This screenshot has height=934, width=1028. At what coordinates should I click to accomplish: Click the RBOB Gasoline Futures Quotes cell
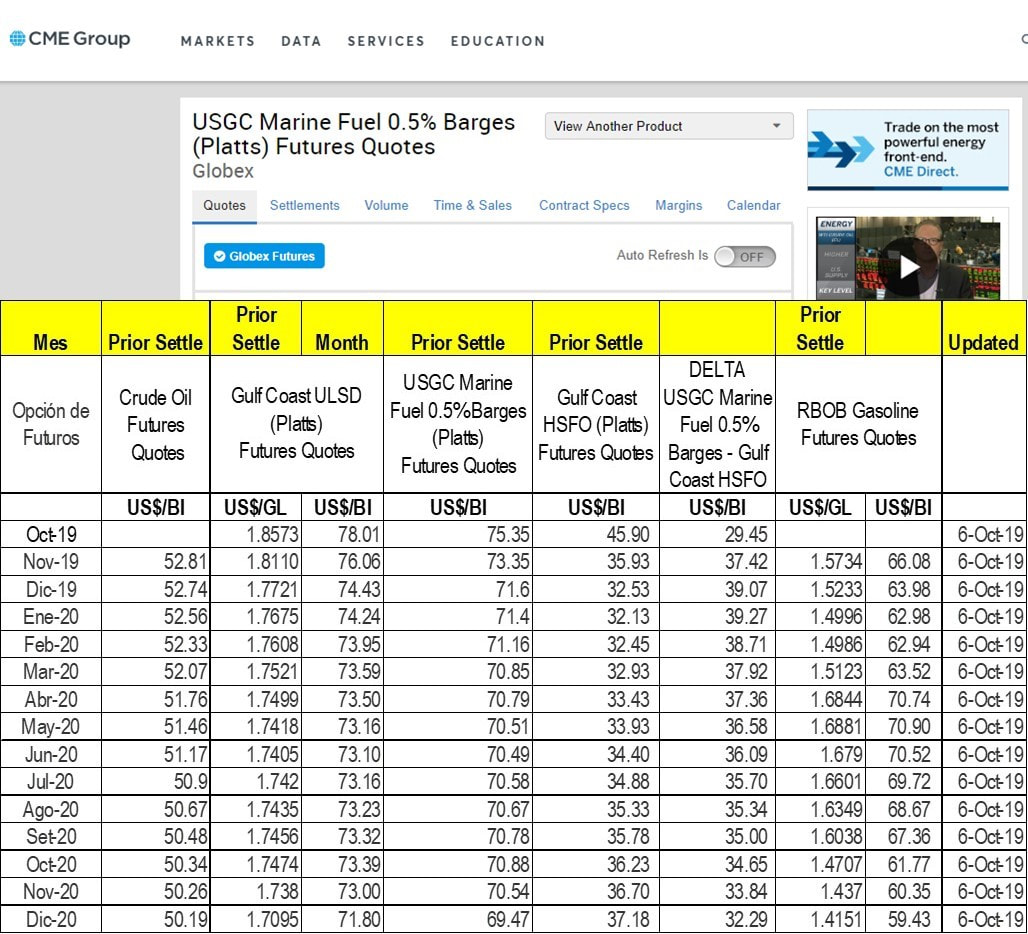(x=858, y=424)
